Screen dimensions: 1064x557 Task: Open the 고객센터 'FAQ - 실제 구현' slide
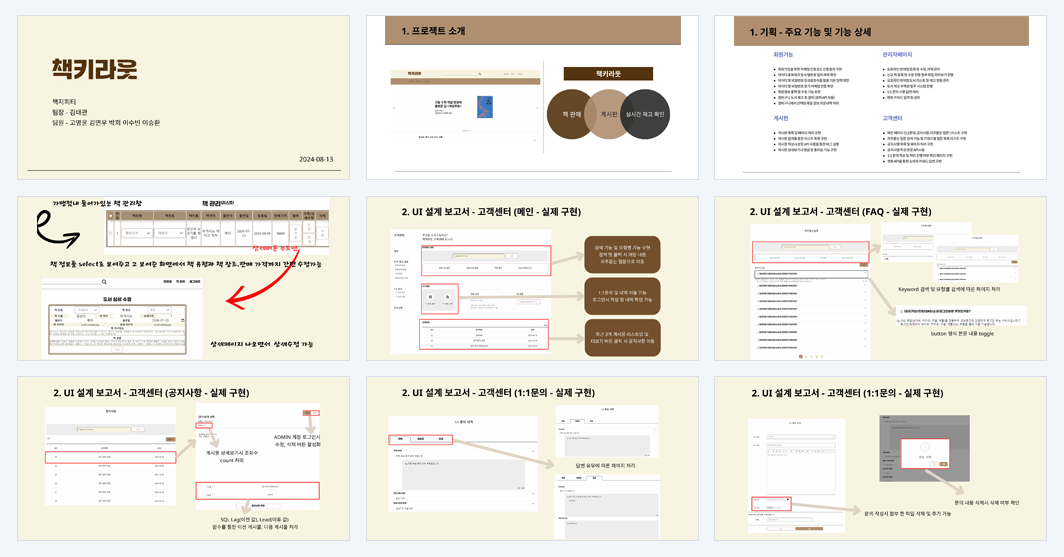(x=880, y=278)
